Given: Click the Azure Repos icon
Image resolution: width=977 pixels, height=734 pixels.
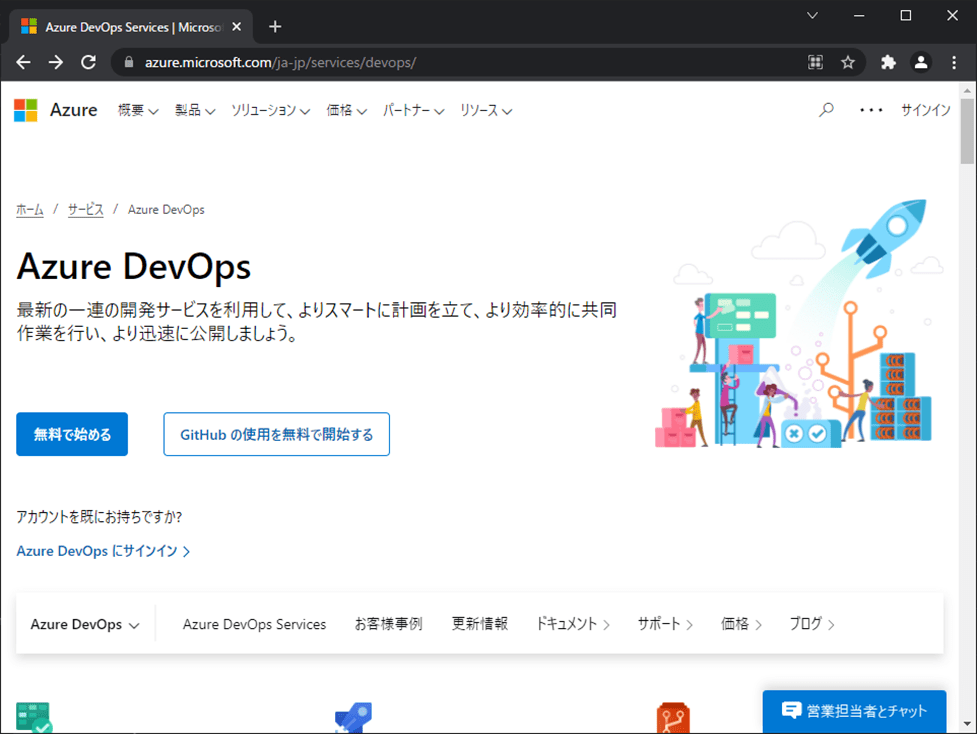Looking at the screenshot, I should click(673, 718).
